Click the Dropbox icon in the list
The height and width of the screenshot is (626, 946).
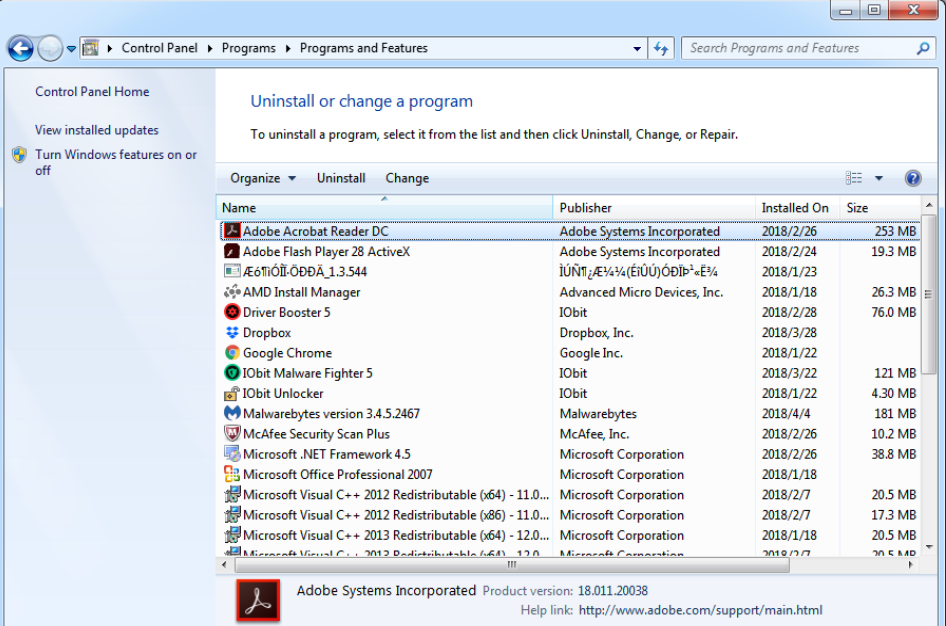(232, 332)
